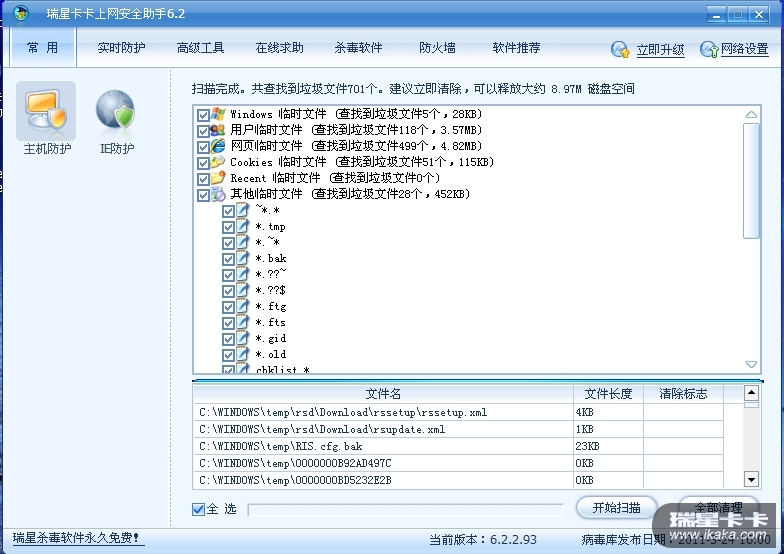Image resolution: width=784 pixels, height=554 pixels.
Task: Open the 防火墙 tab
Action: click(x=438, y=48)
